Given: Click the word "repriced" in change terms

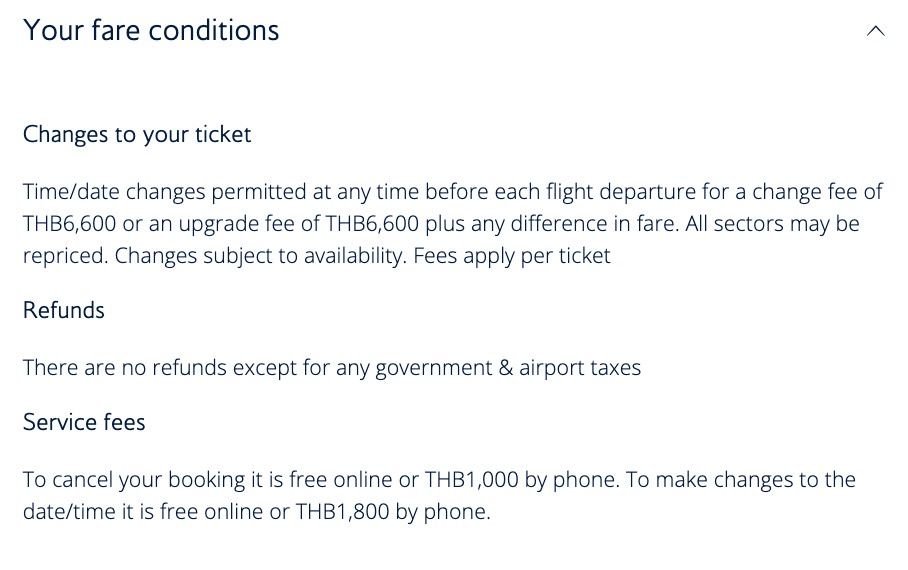Looking at the screenshot, I should (64, 255).
